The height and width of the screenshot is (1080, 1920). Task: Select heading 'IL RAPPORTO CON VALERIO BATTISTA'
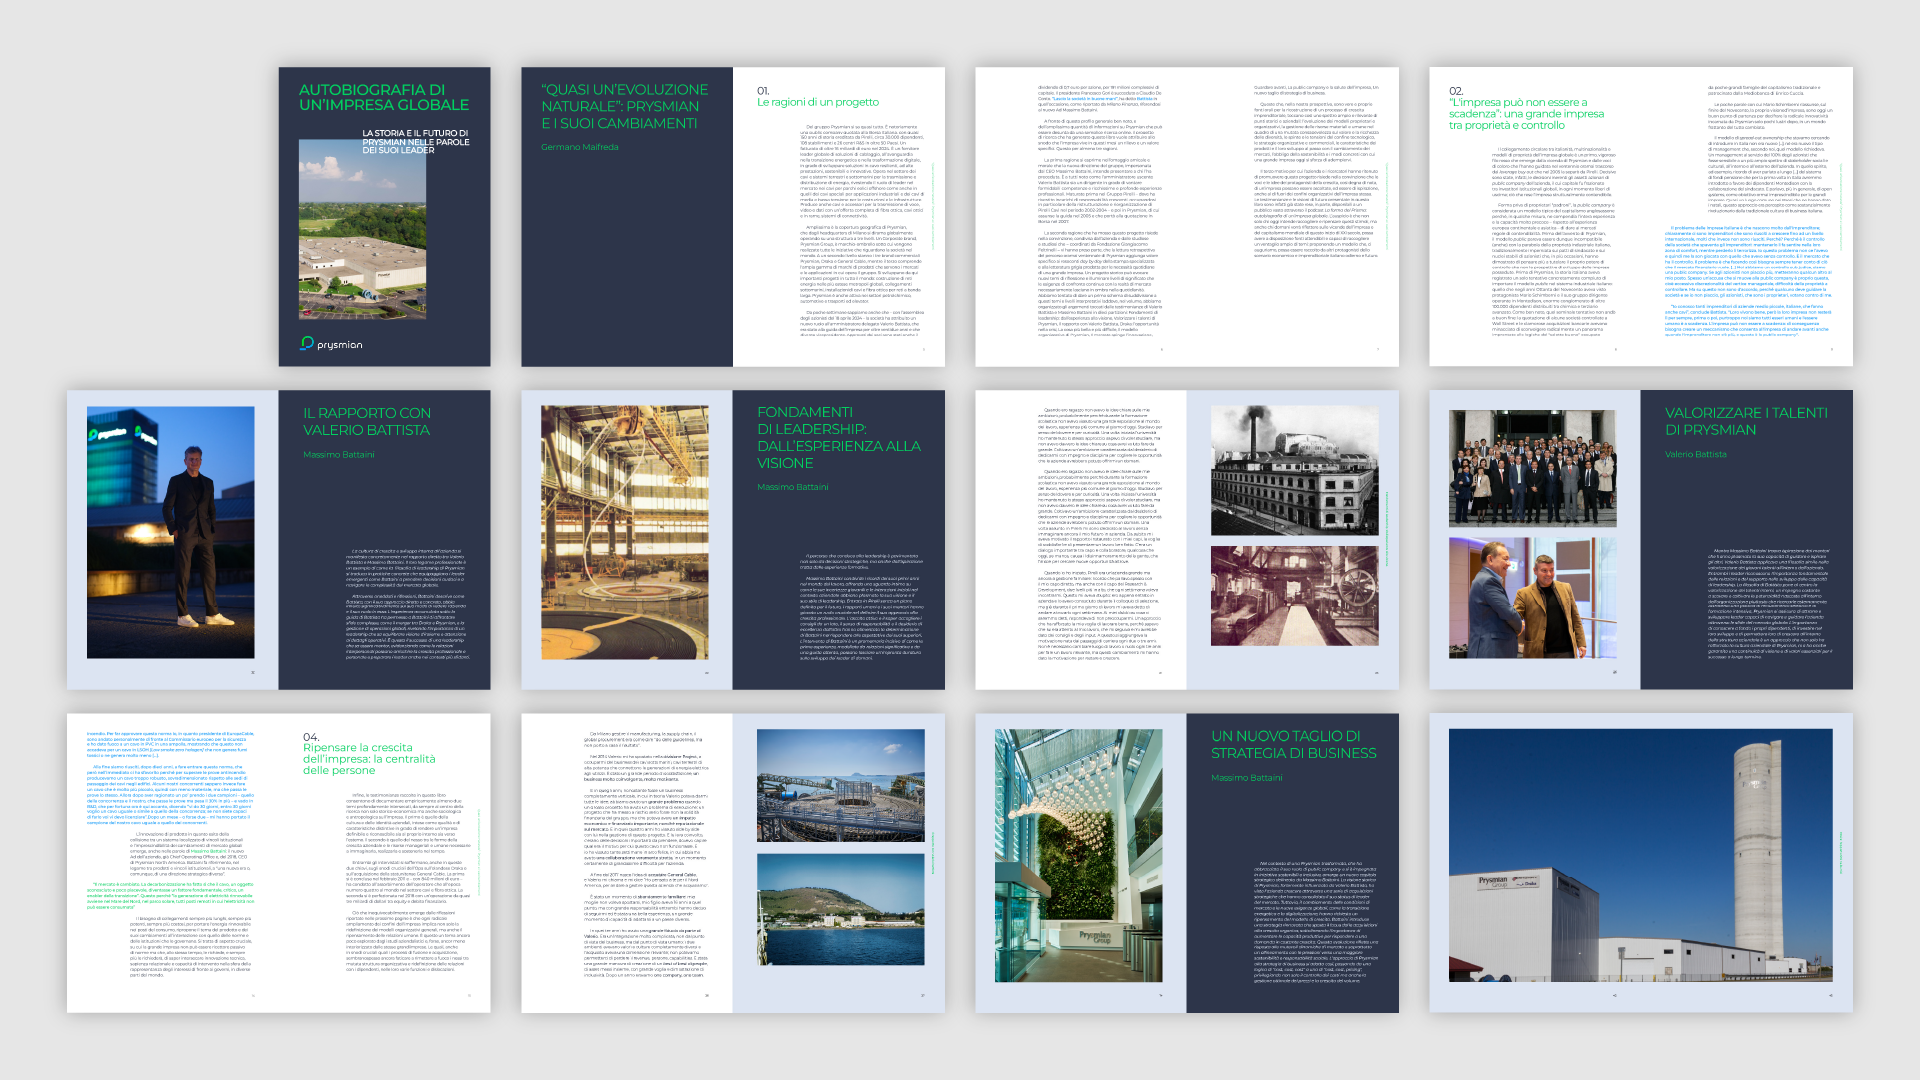coord(367,422)
